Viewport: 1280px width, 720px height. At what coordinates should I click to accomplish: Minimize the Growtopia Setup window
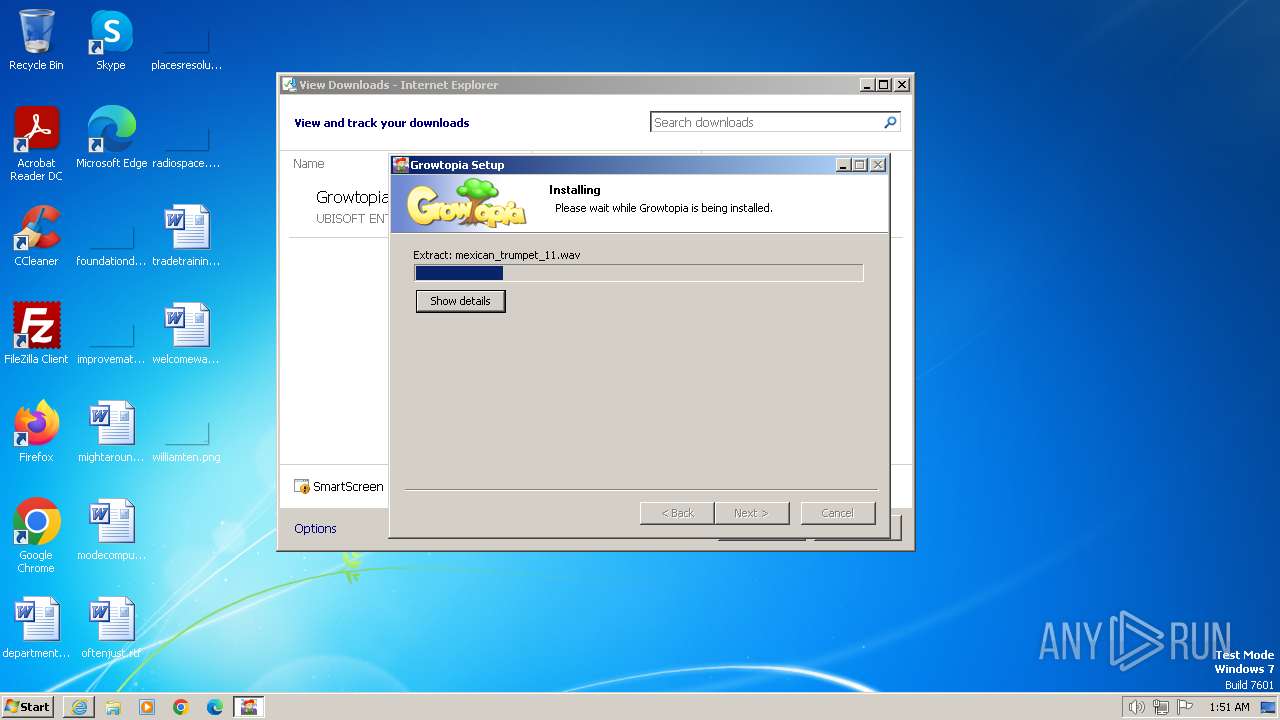(842, 165)
